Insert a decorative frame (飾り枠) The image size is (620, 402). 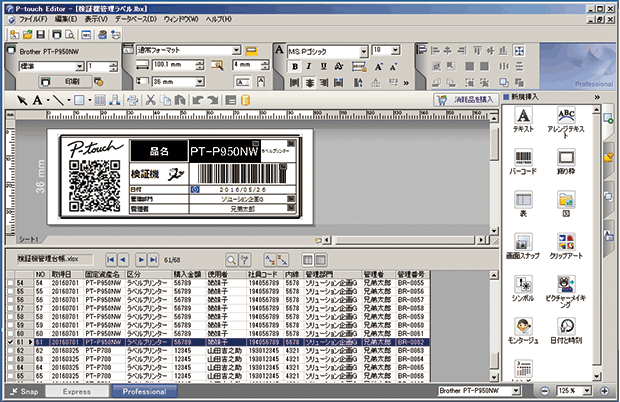pyautogui.click(x=566, y=161)
